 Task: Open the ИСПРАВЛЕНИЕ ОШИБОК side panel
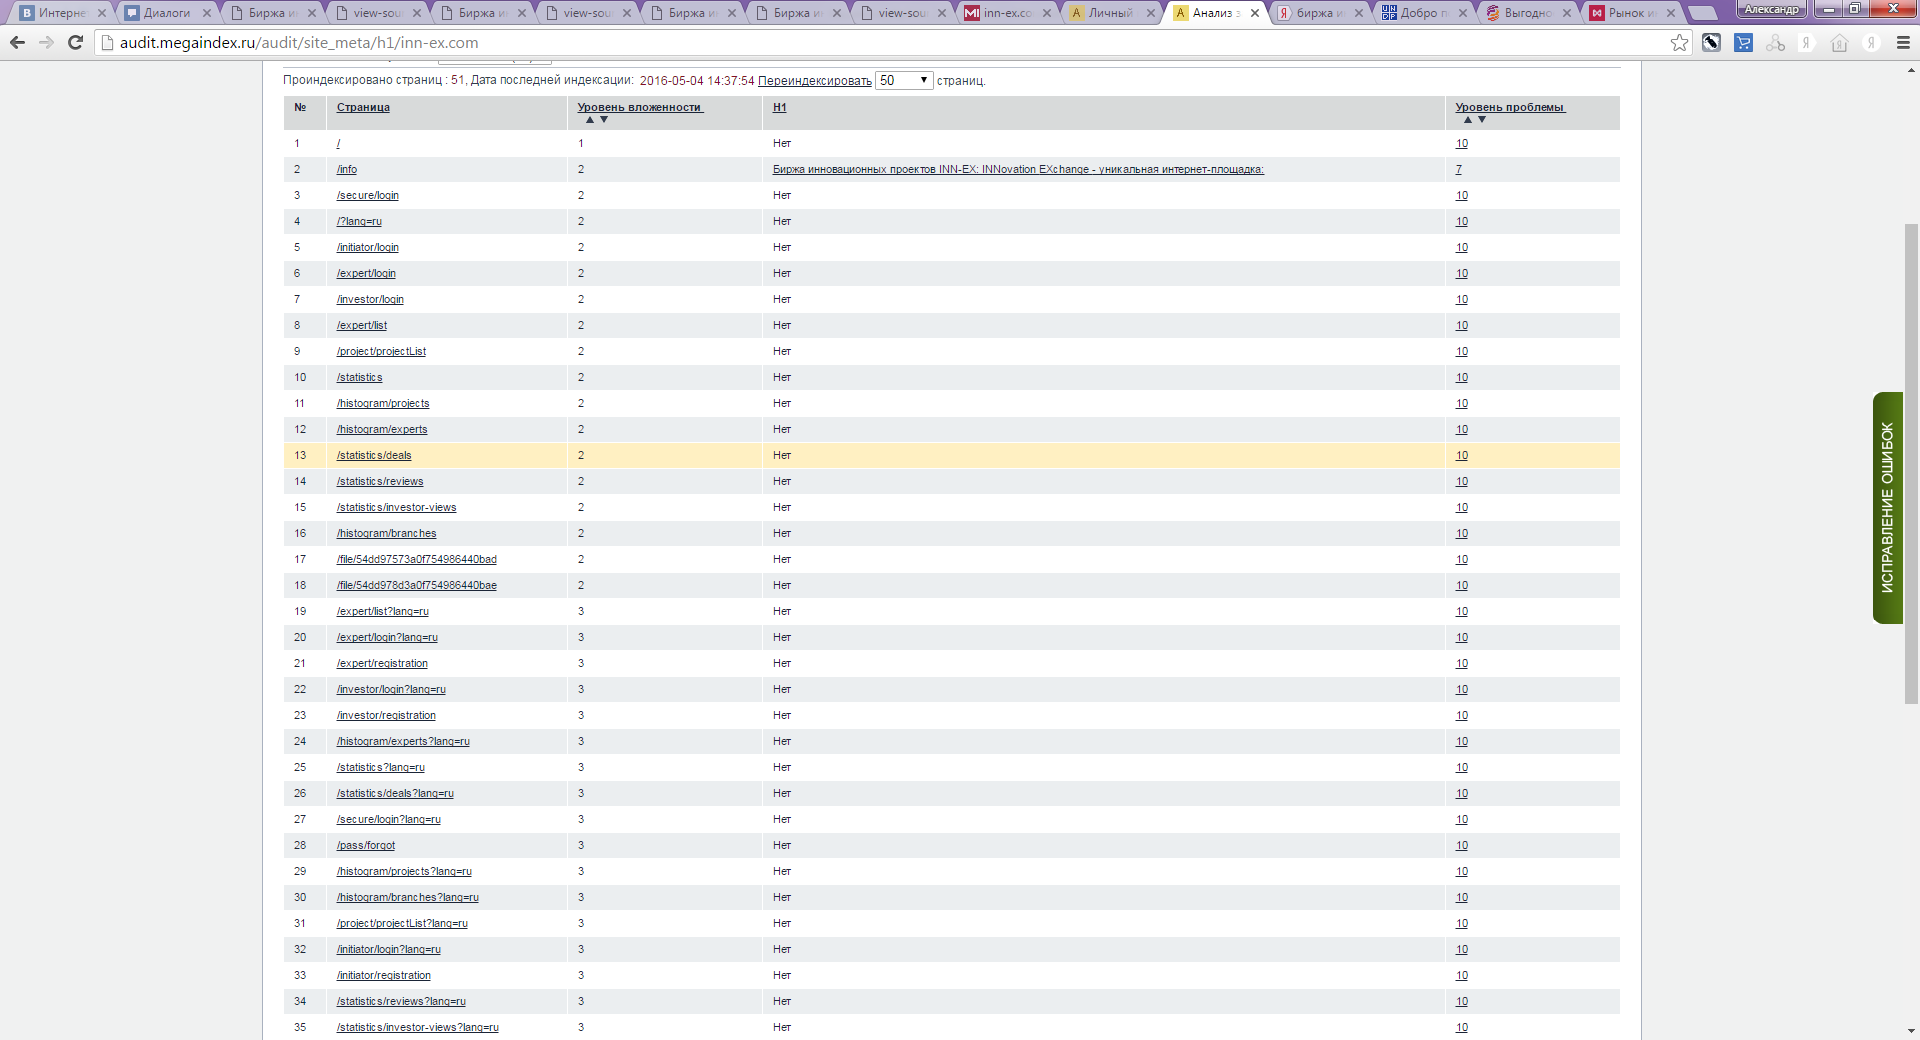1888,508
